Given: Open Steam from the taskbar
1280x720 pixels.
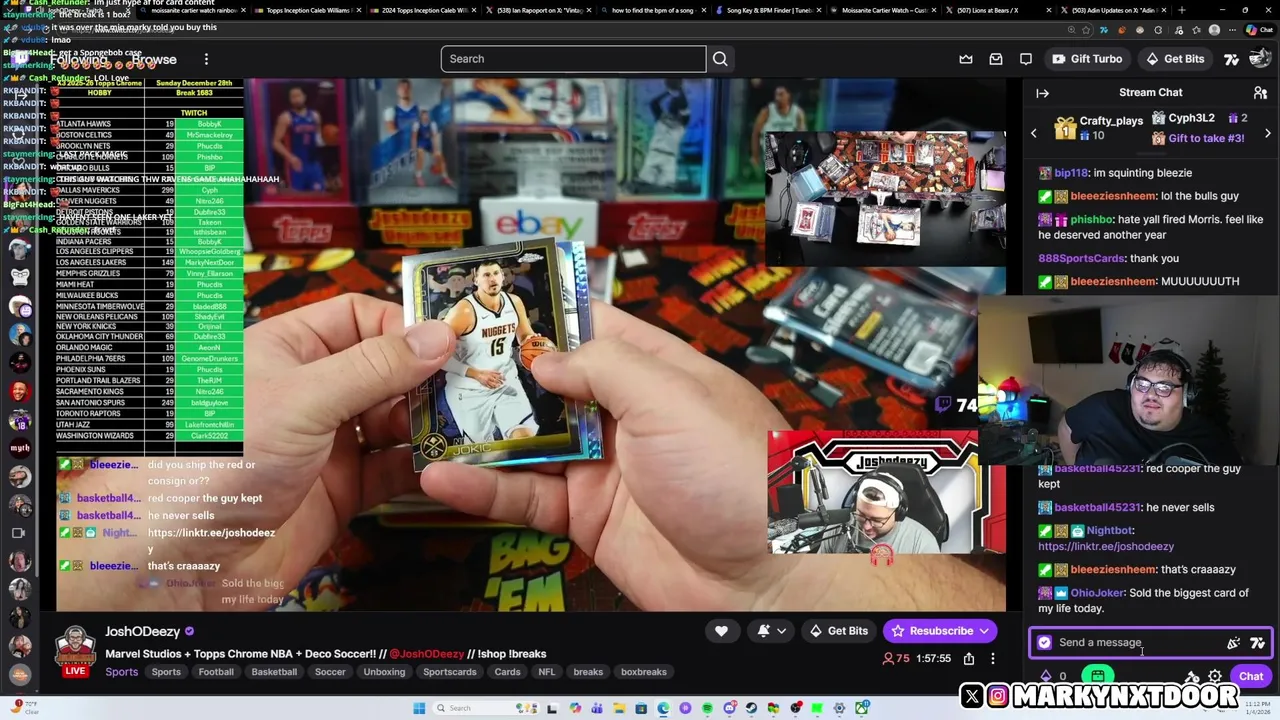Looking at the screenshot, I should point(752,708).
